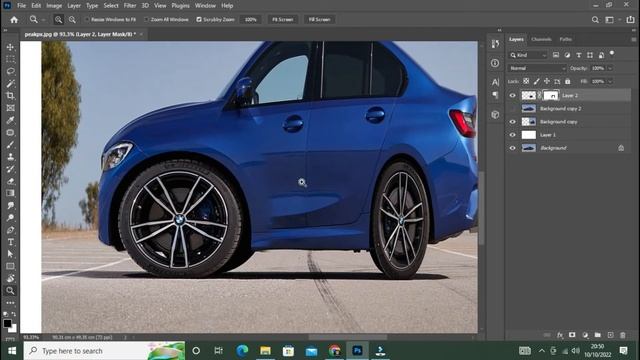This screenshot has height=360, width=640.
Task: Delete layer using trash icon
Action: [x=623, y=335]
